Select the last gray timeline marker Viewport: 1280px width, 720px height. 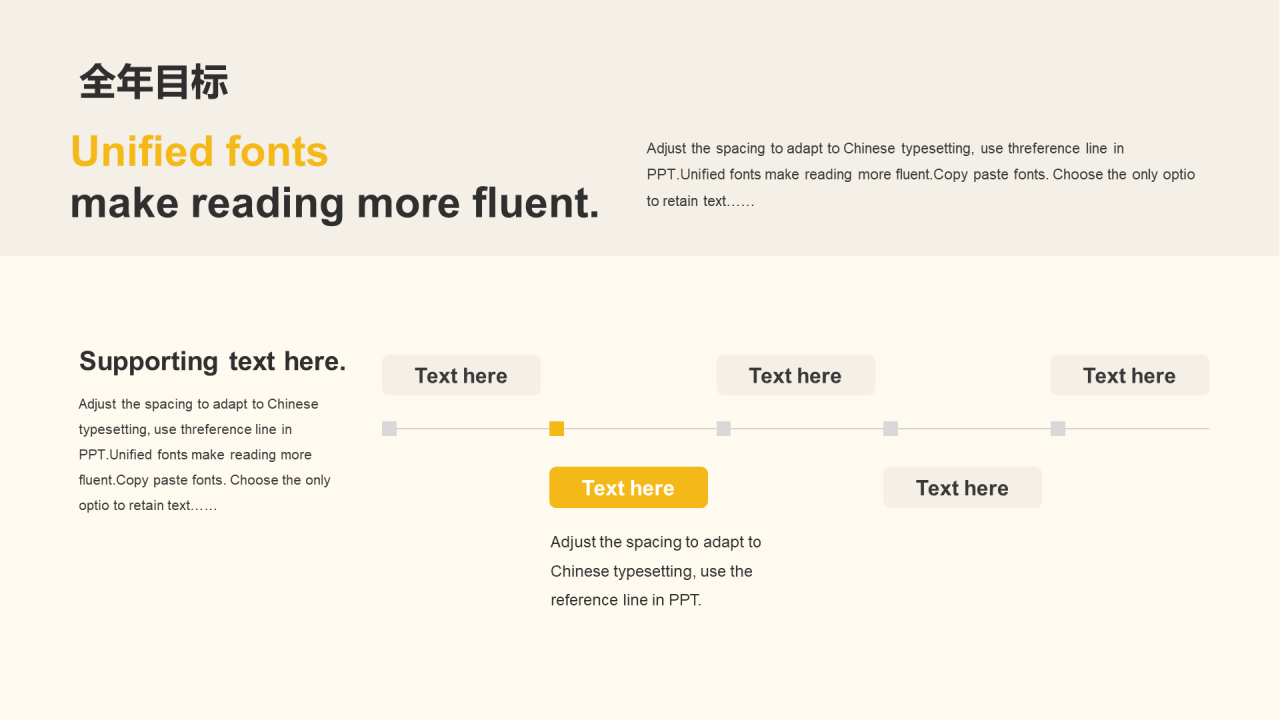[1058, 429]
